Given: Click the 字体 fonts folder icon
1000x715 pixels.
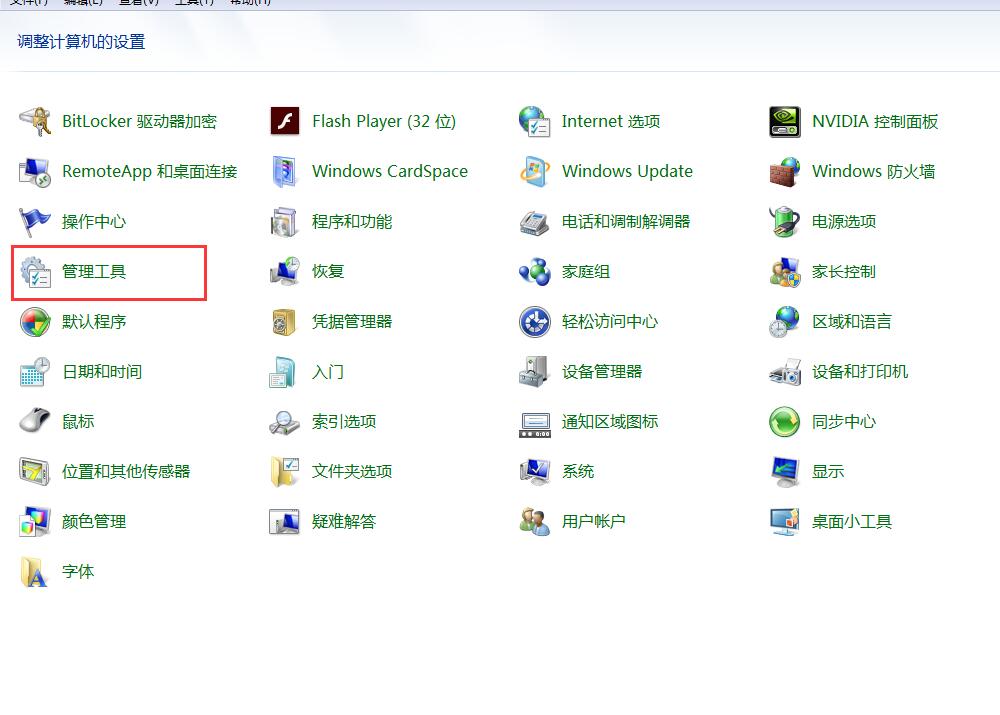Looking at the screenshot, I should tap(35, 571).
